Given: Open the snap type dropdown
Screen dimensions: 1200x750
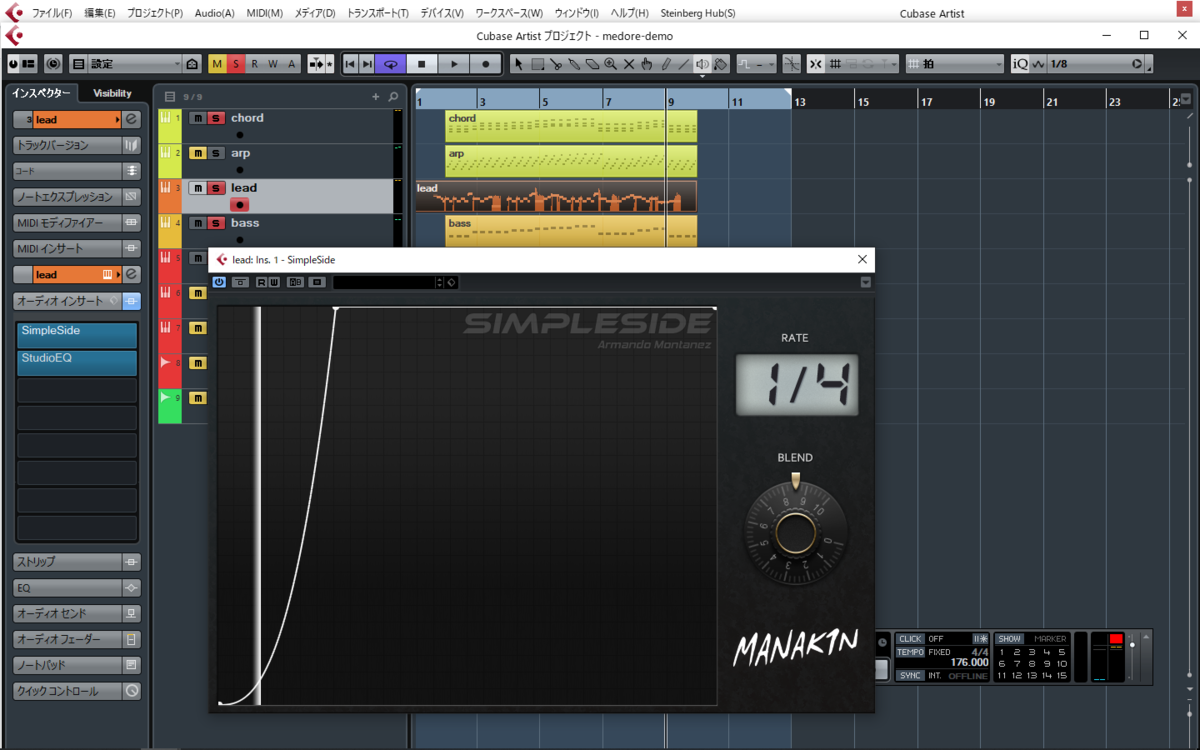Looking at the screenshot, I should [x=862, y=64].
